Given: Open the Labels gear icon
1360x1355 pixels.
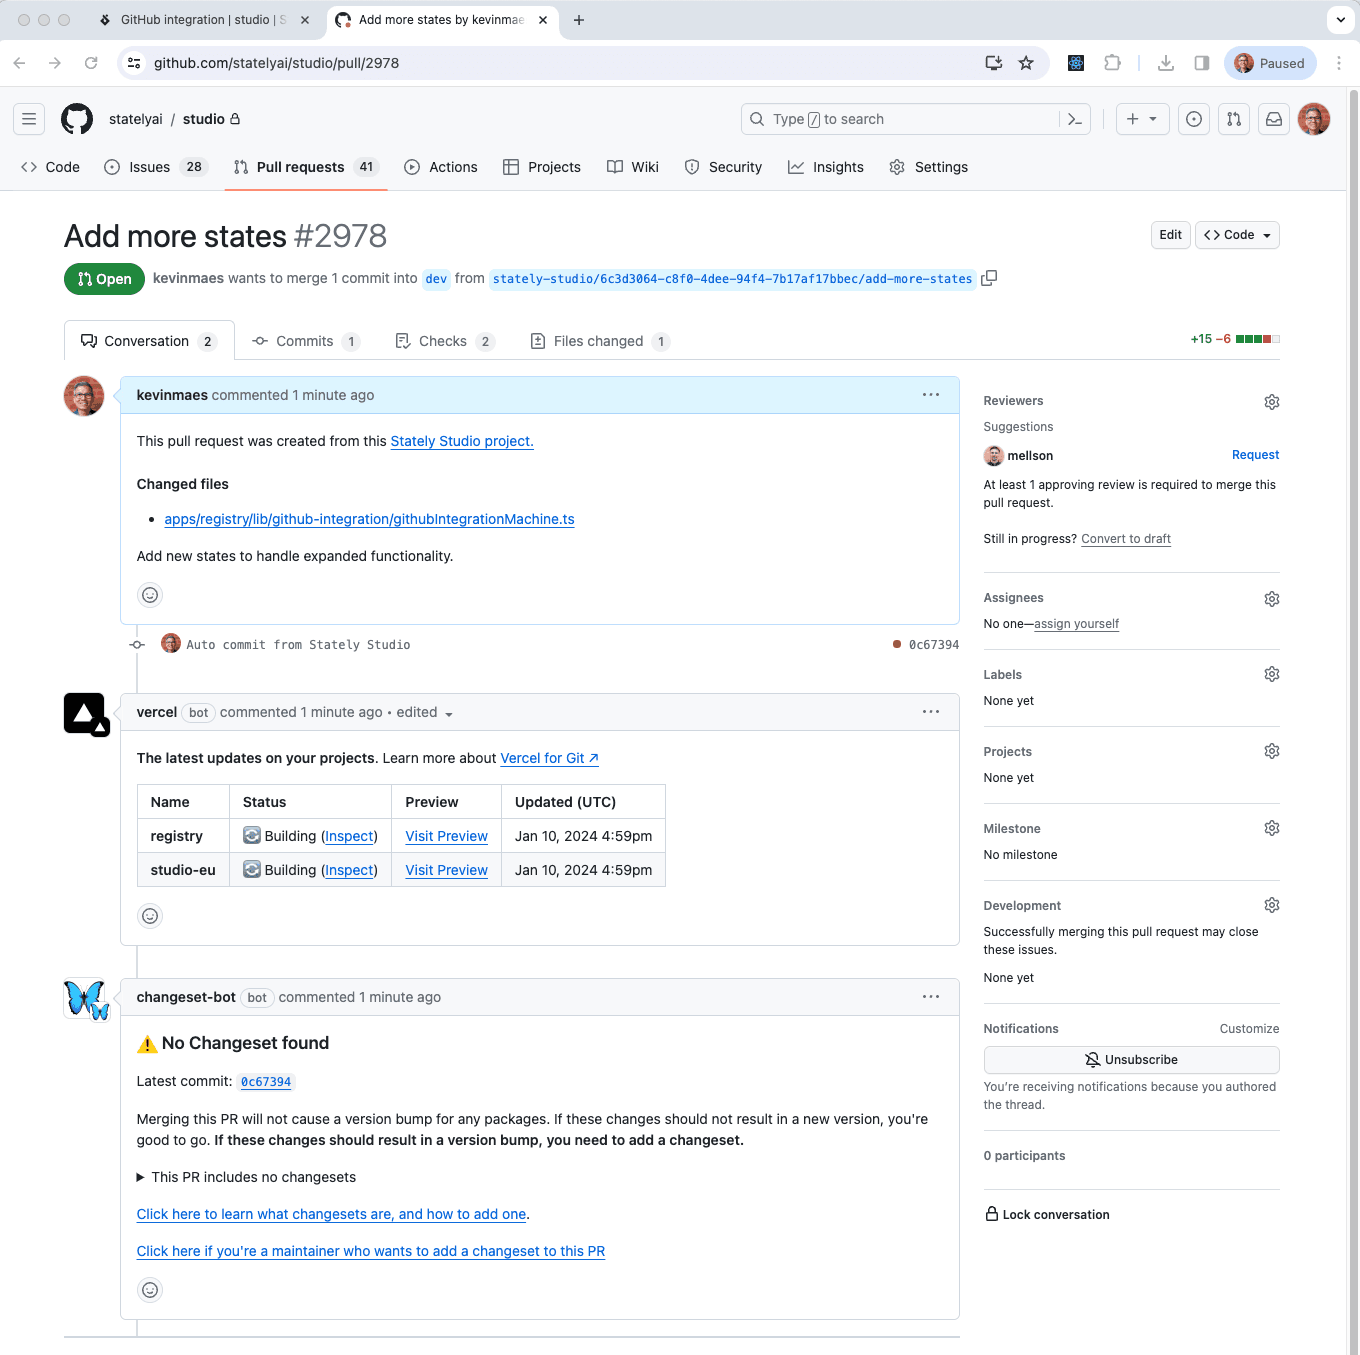Looking at the screenshot, I should tap(1271, 674).
